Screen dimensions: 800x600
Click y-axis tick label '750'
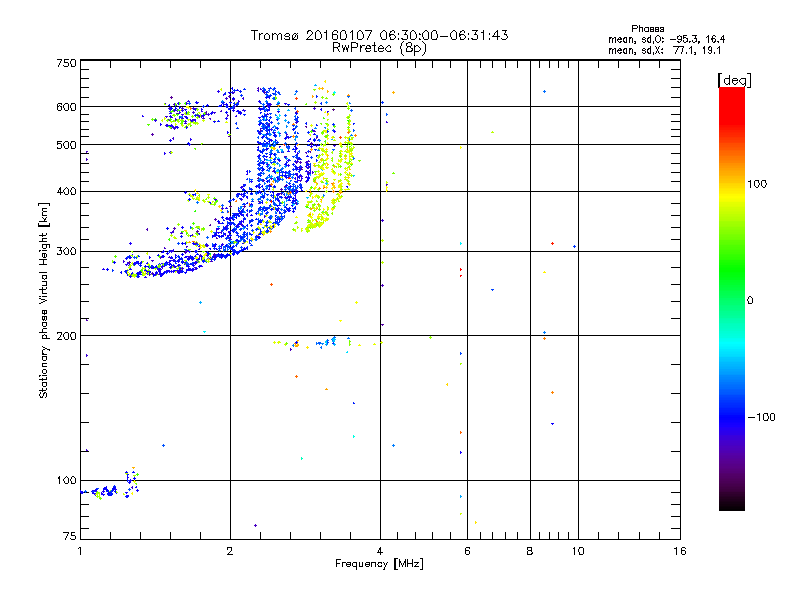click(x=66, y=63)
